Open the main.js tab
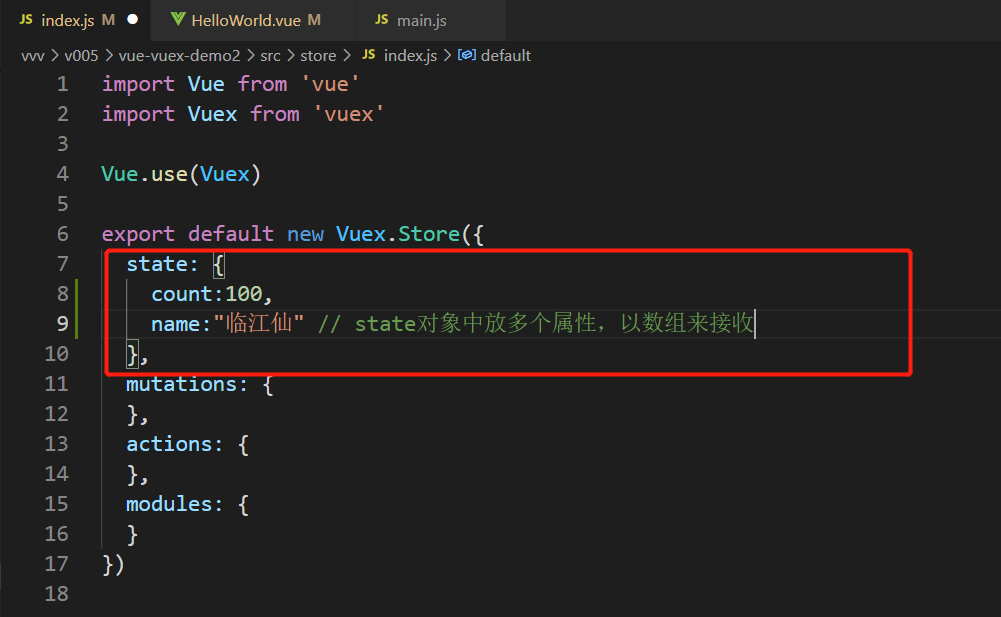This screenshot has height=617, width=1001. click(431, 20)
